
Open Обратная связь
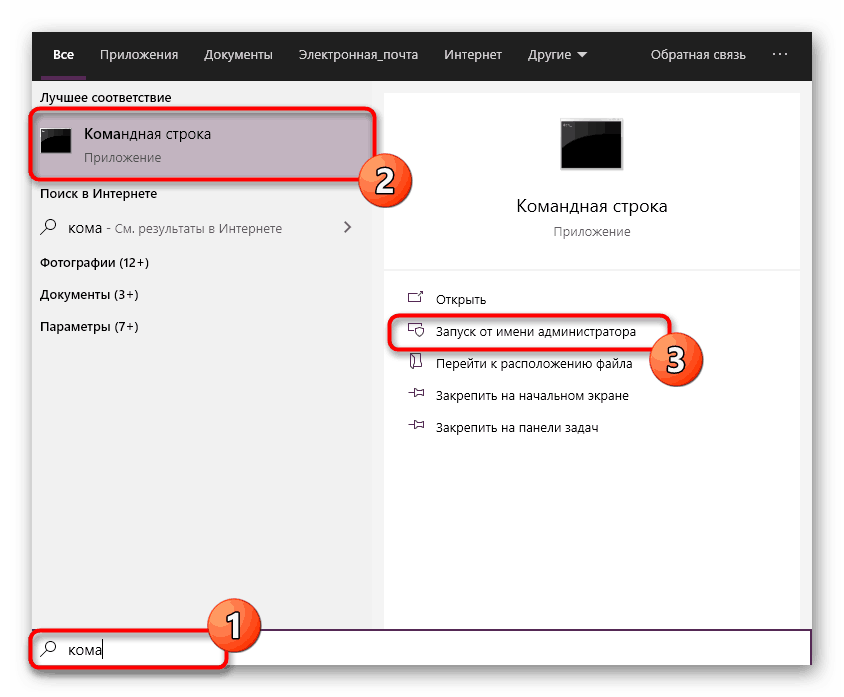[699, 55]
